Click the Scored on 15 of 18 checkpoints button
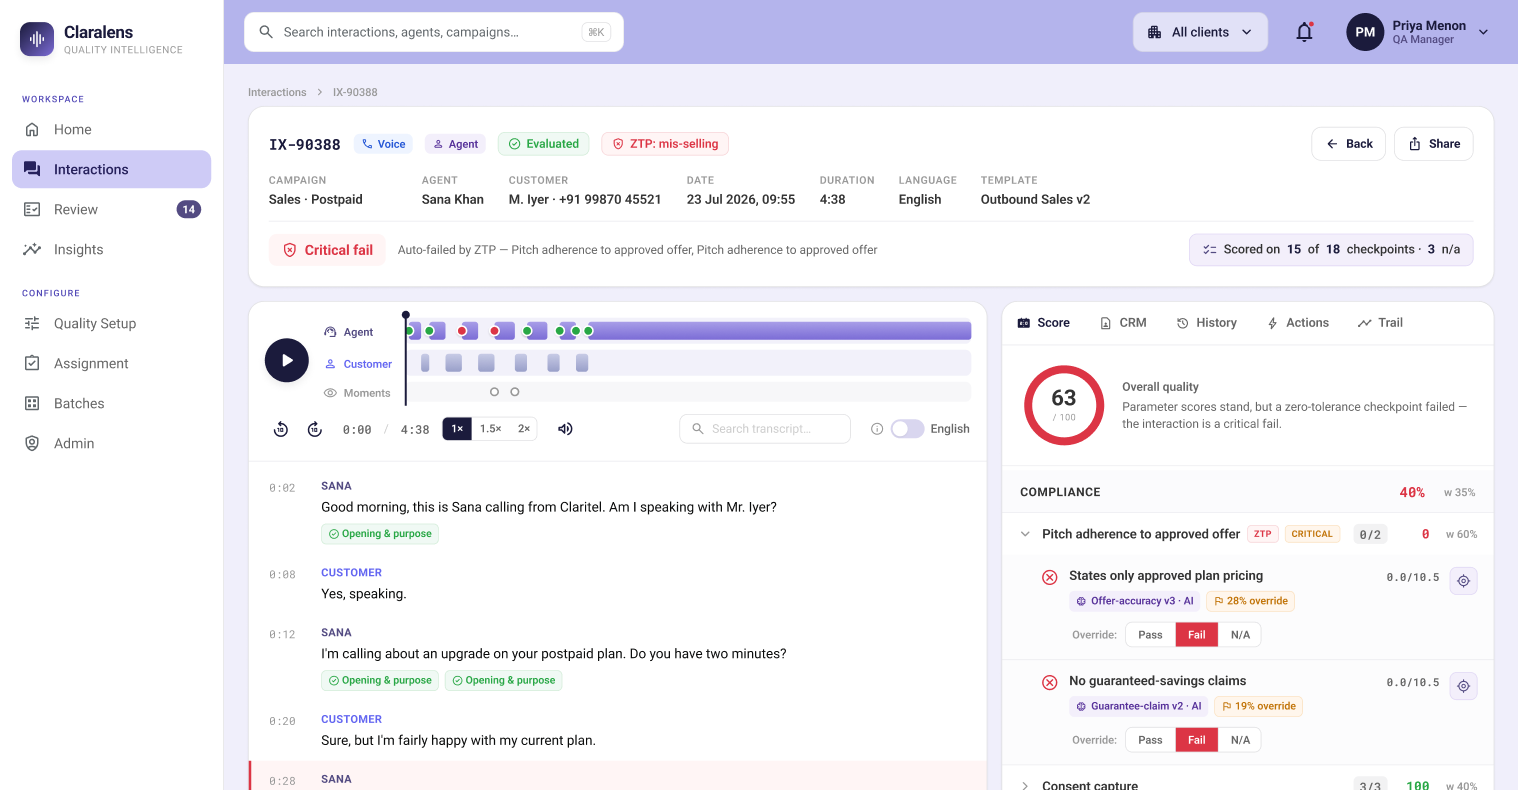This screenshot has width=1518, height=790. (x=1331, y=250)
